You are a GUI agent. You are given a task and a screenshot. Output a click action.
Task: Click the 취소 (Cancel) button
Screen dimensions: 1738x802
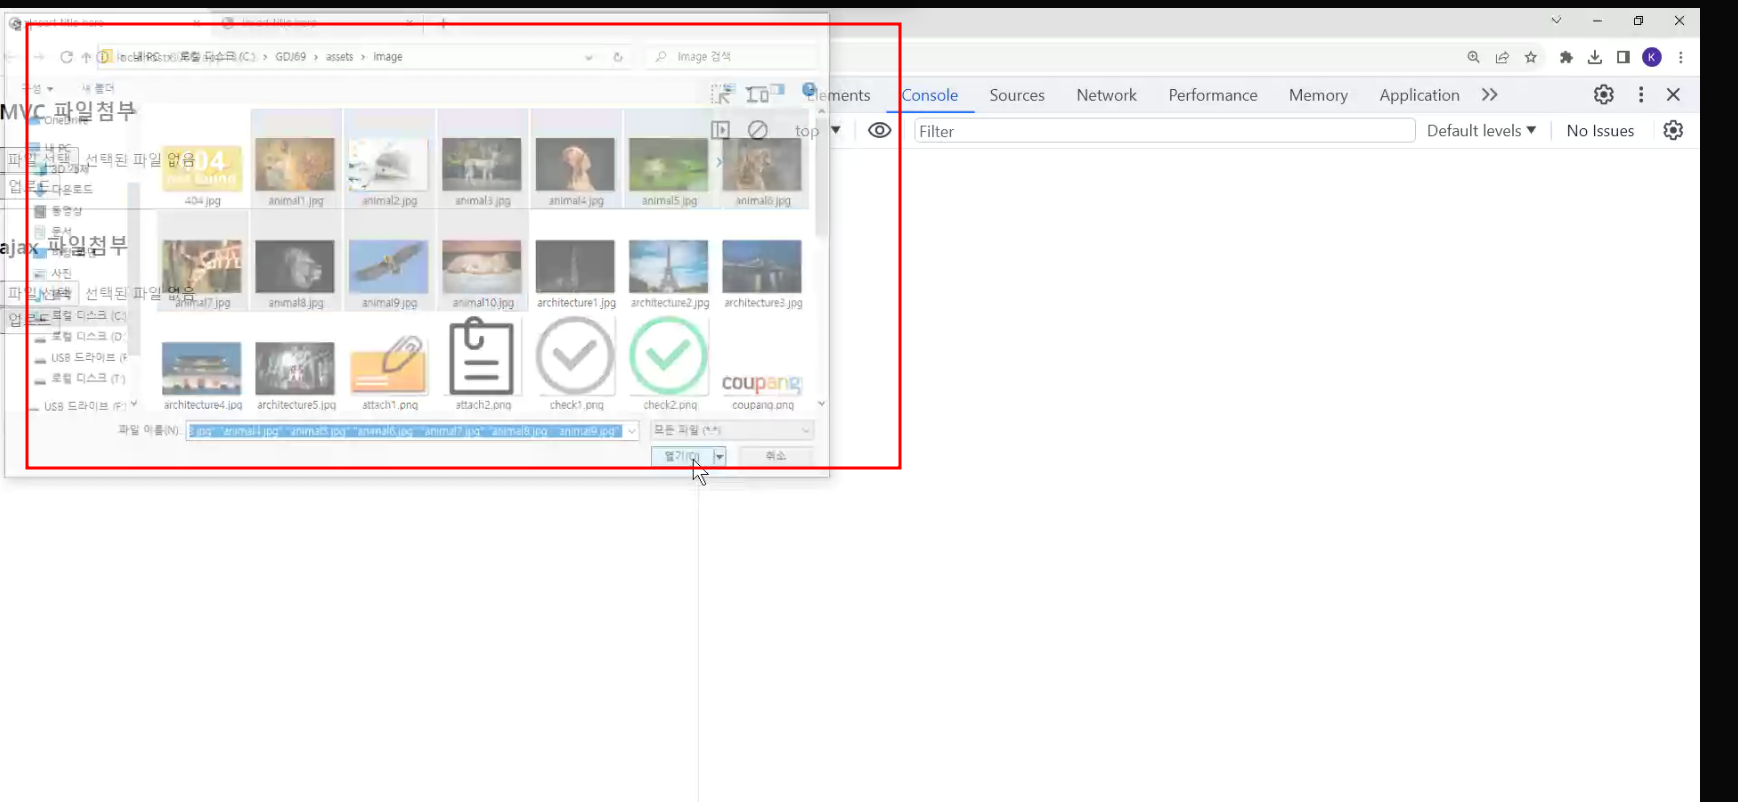[x=776, y=456]
